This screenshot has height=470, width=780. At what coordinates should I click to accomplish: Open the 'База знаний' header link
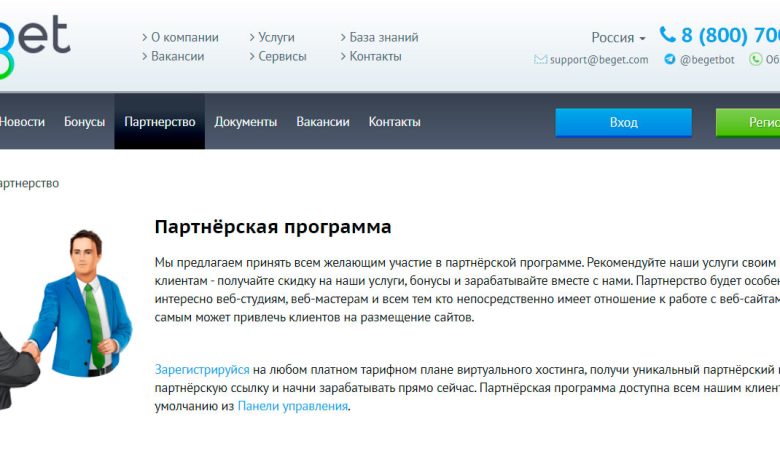tap(384, 37)
